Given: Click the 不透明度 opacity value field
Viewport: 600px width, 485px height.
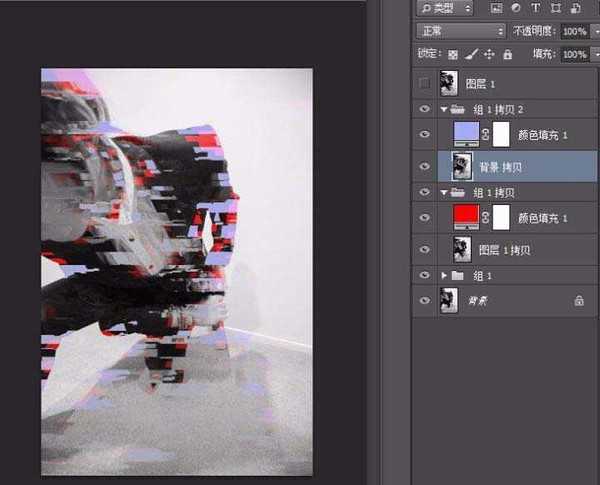Looking at the screenshot, I should coord(574,31).
